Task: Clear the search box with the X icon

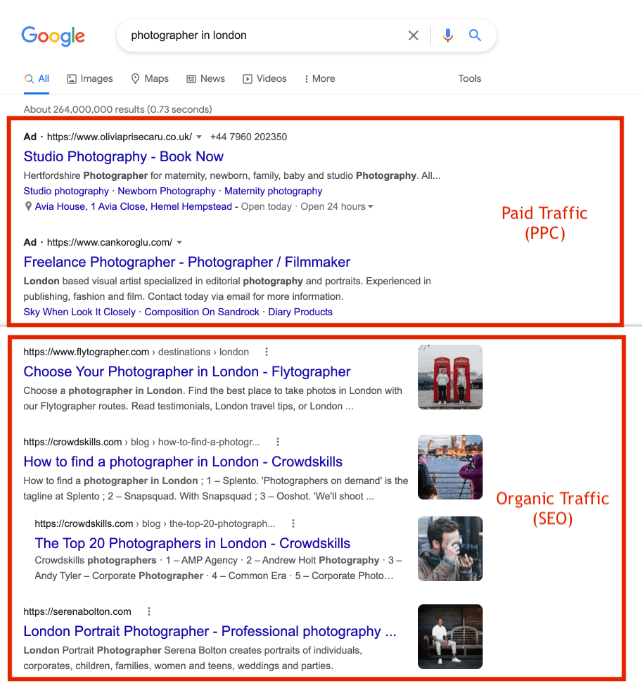Action: click(413, 35)
